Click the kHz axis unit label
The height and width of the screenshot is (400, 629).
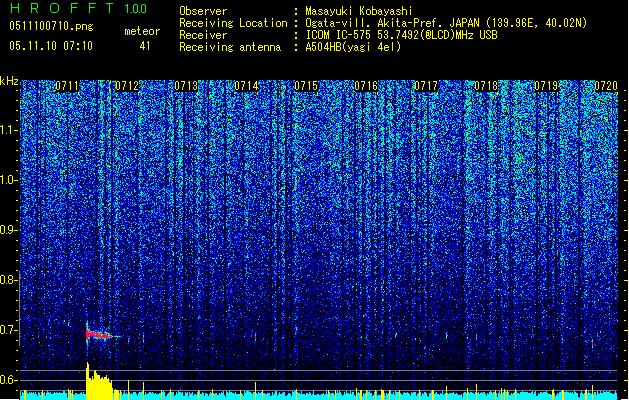pos(9,81)
